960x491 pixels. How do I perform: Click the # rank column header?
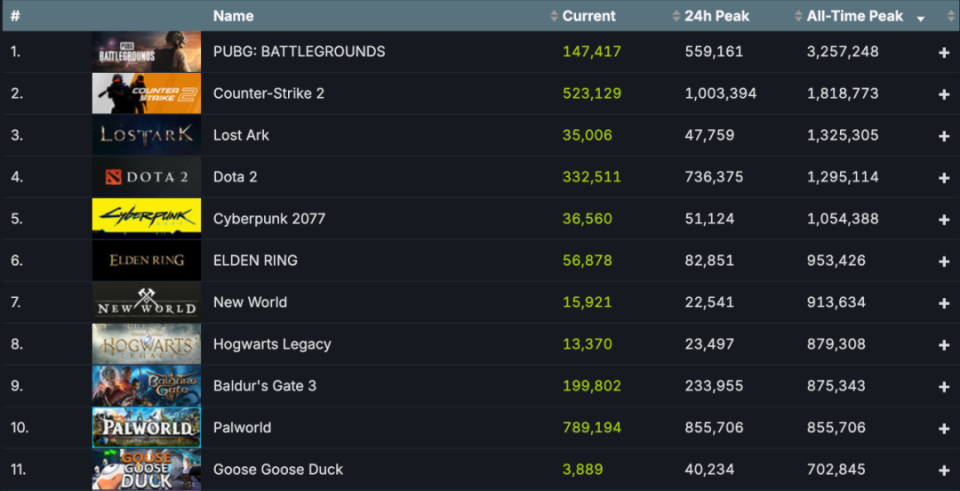[15, 16]
